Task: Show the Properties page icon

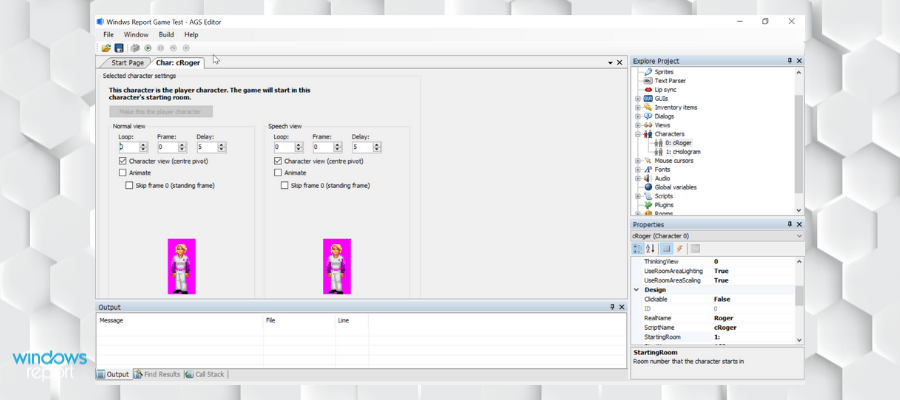Action: (666, 248)
